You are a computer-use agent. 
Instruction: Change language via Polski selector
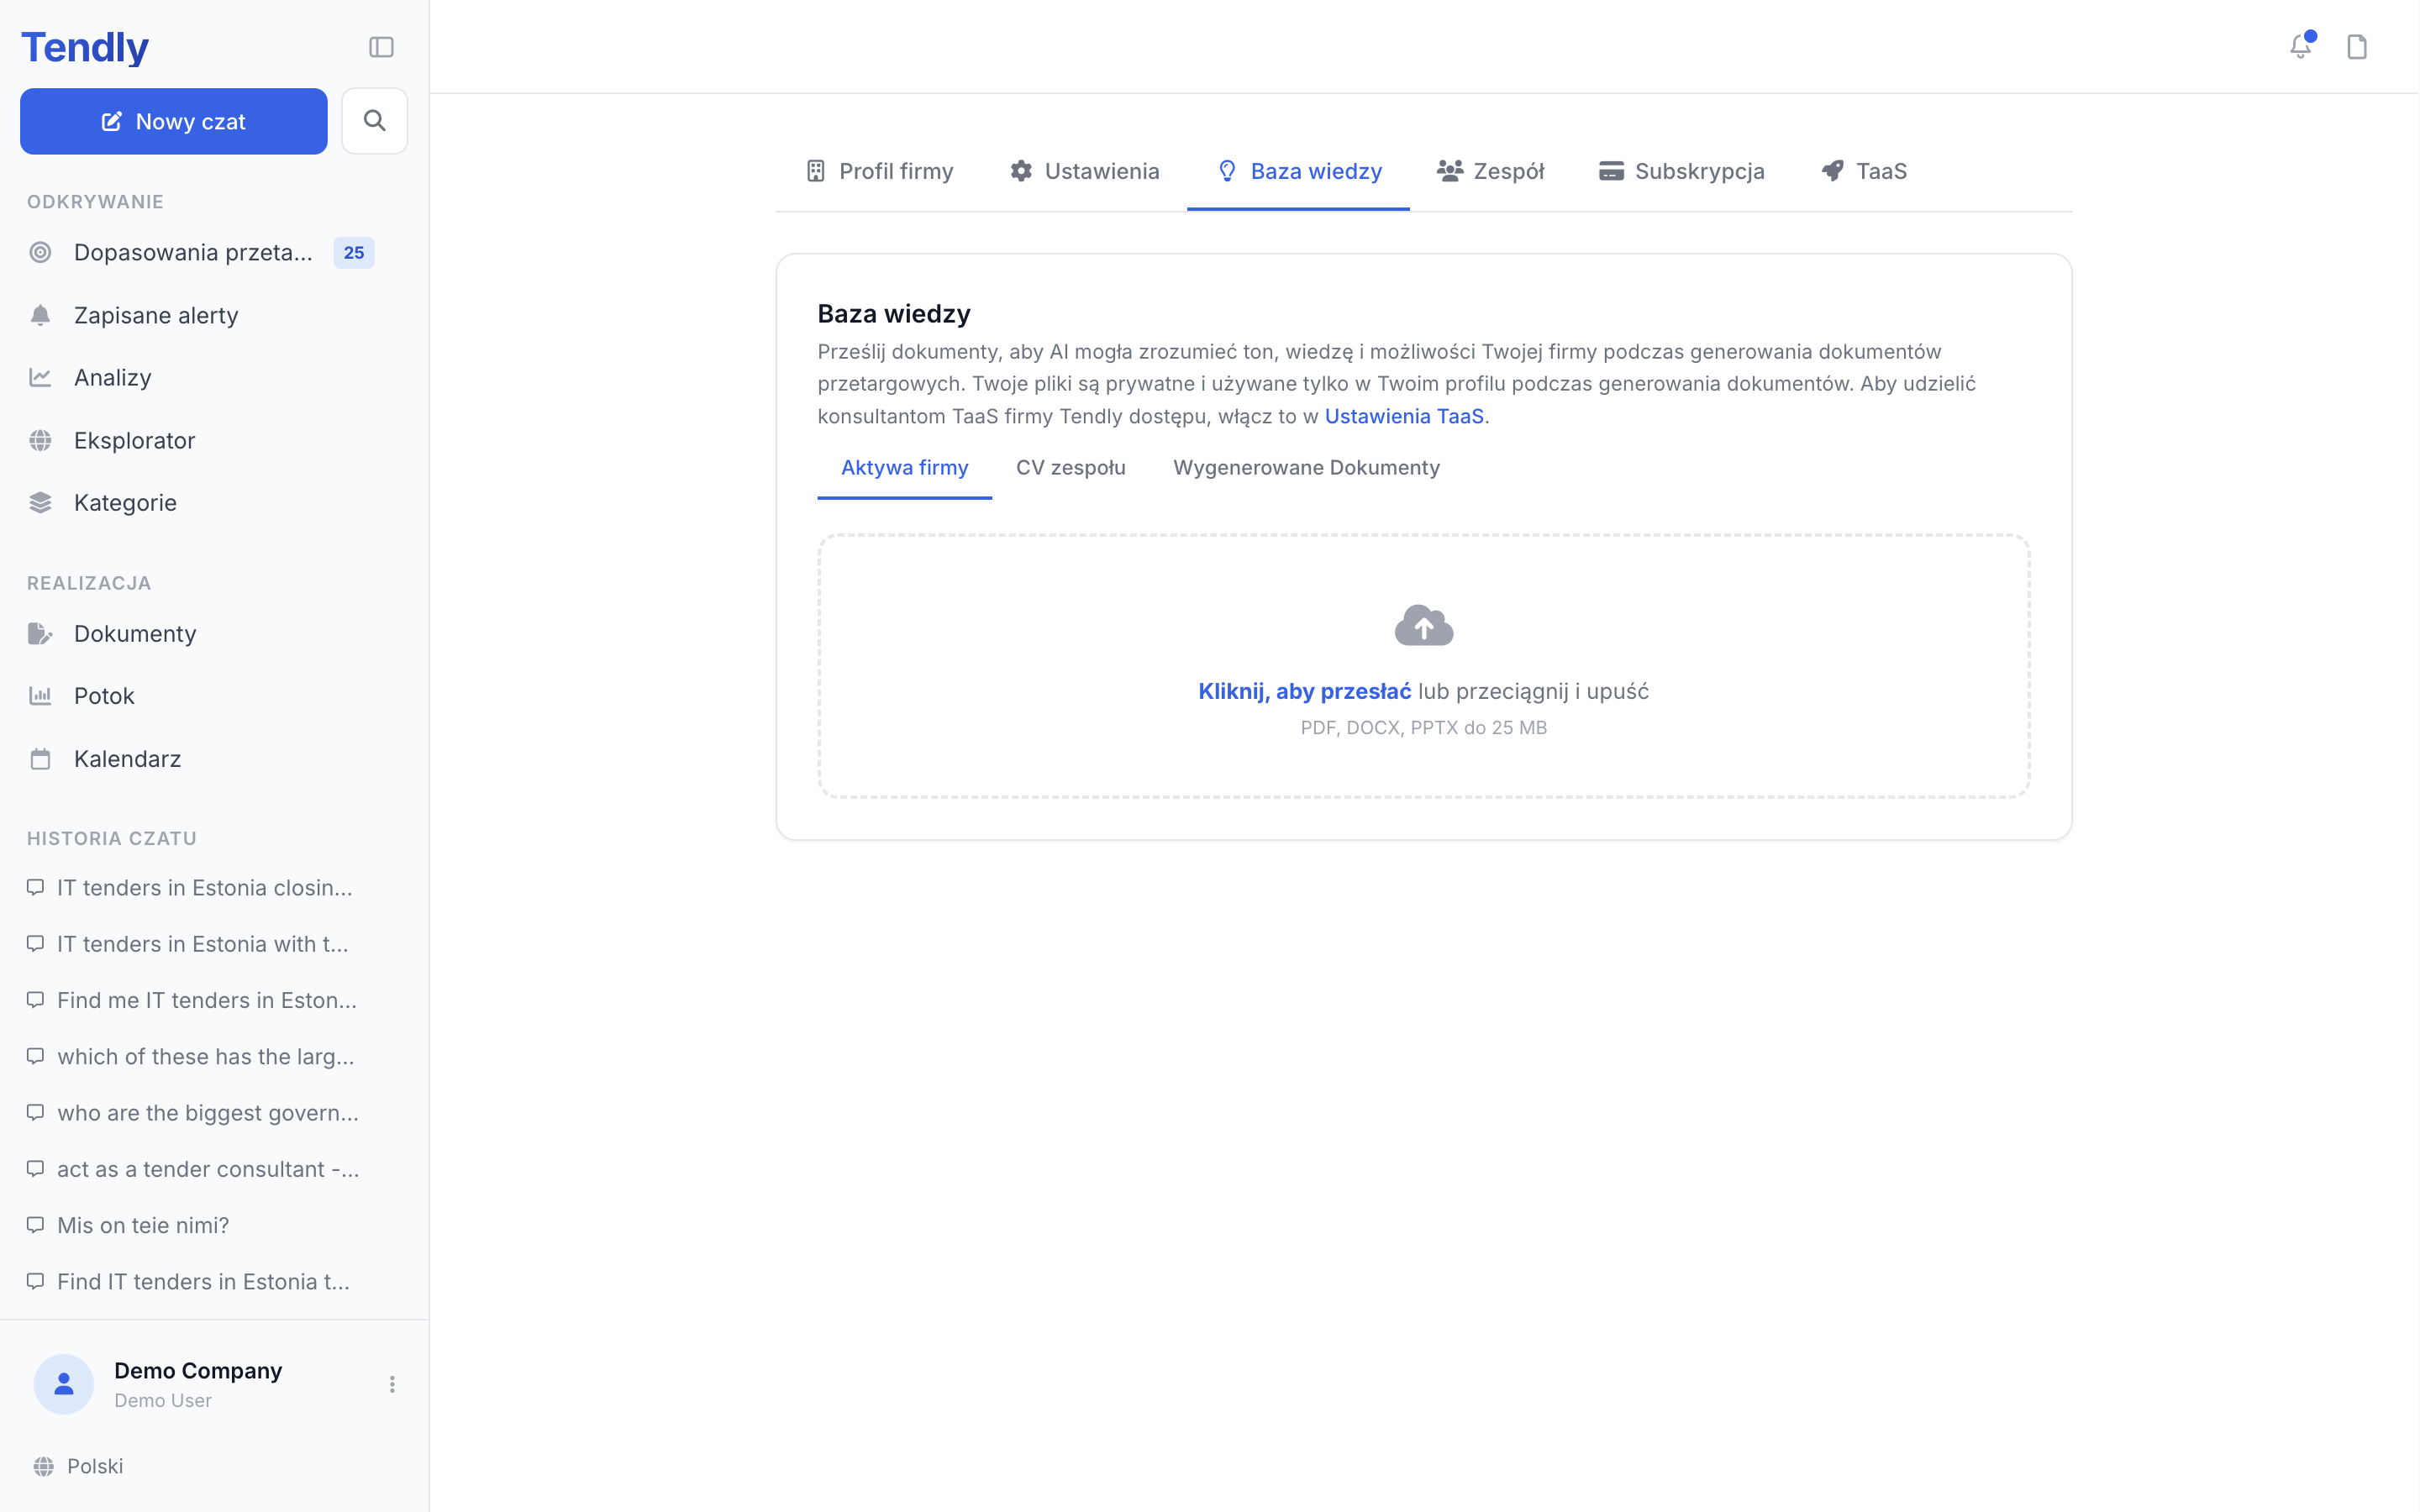[79, 1466]
